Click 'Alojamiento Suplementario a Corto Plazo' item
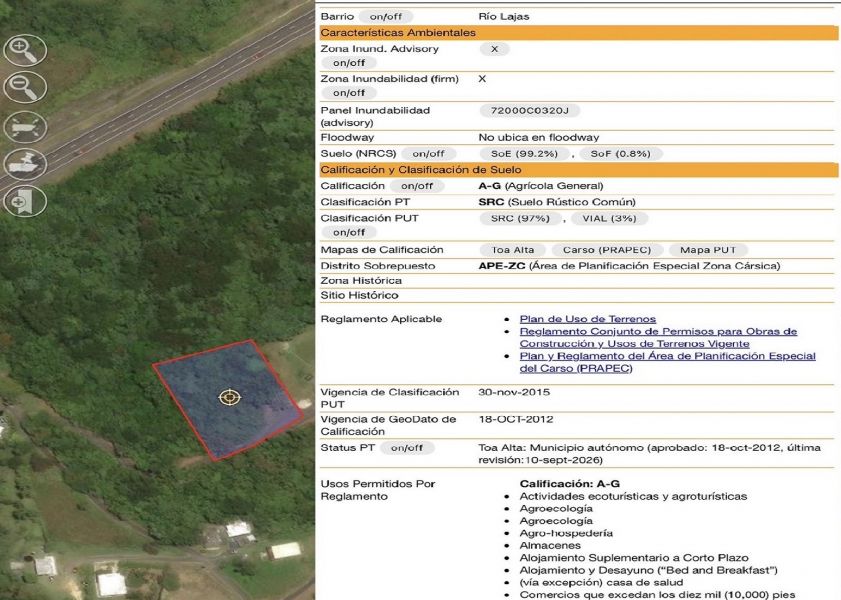This screenshot has width=841, height=600. pyautogui.click(x=633, y=558)
